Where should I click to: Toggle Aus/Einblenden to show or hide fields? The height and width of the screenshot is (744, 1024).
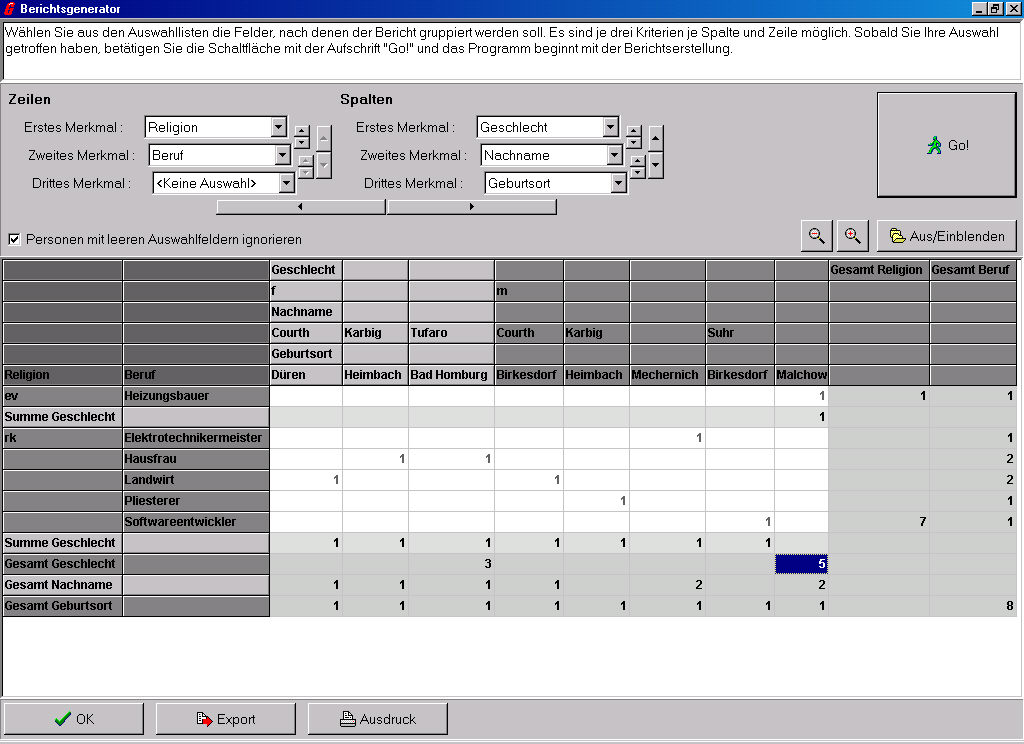coord(946,236)
